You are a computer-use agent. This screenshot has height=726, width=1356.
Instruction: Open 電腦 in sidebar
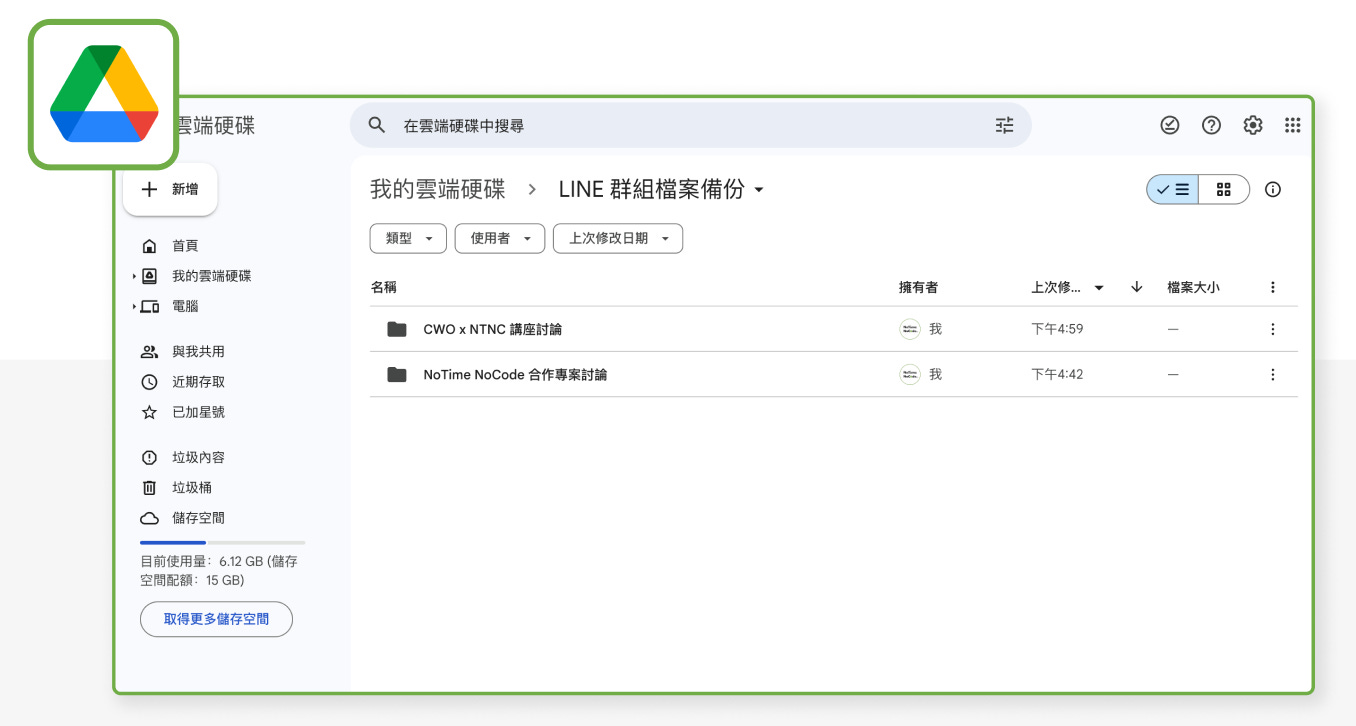[185, 306]
